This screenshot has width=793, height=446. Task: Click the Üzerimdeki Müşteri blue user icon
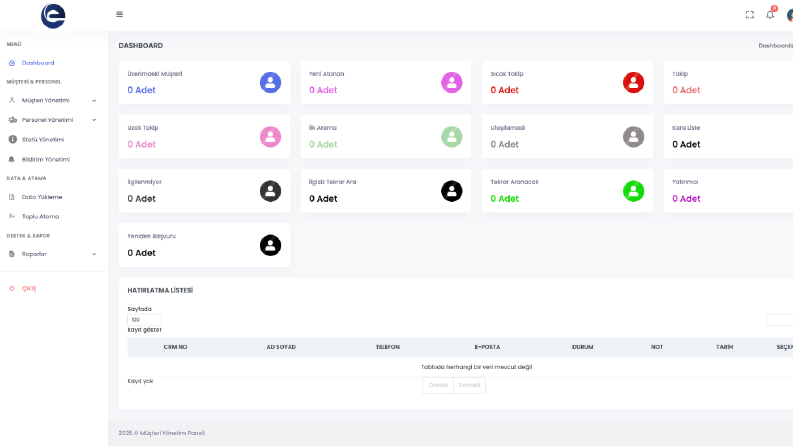(x=271, y=82)
